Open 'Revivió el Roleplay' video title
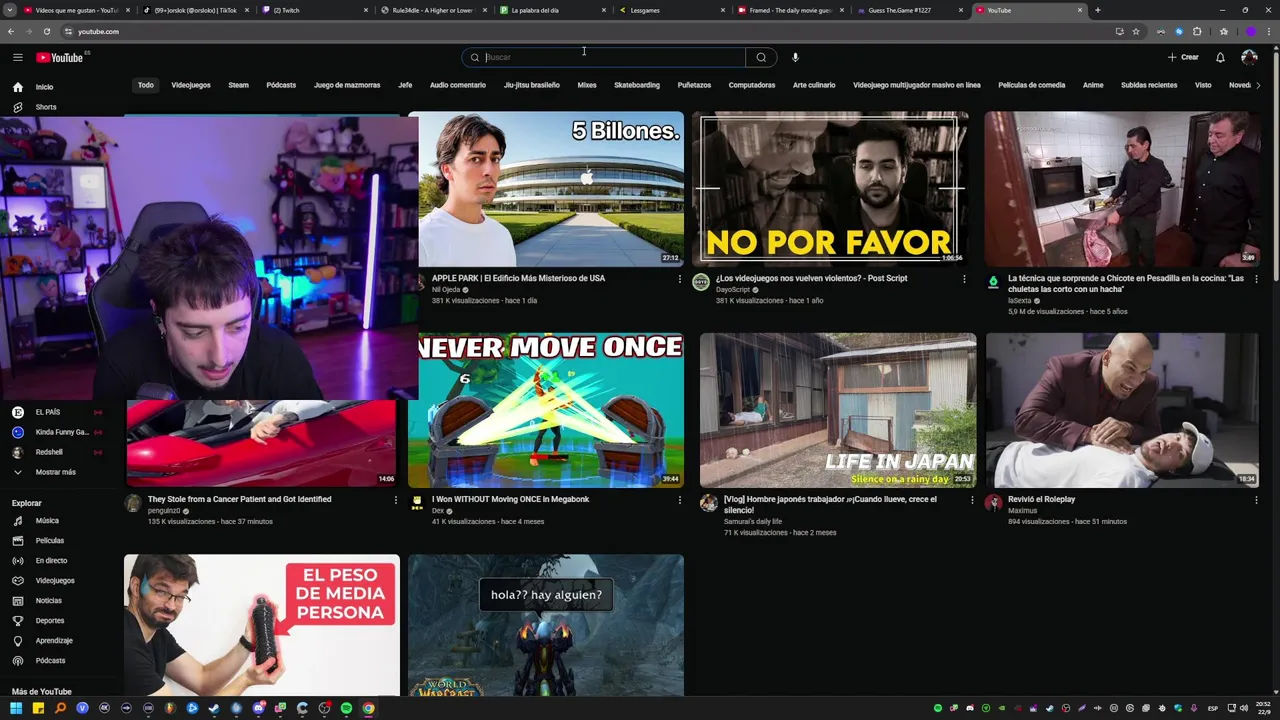The width and height of the screenshot is (1280, 720). 1041,499
